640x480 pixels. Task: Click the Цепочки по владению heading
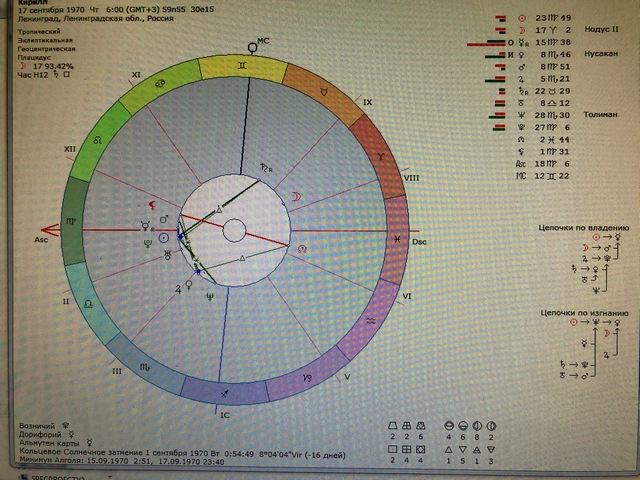coord(584,227)
